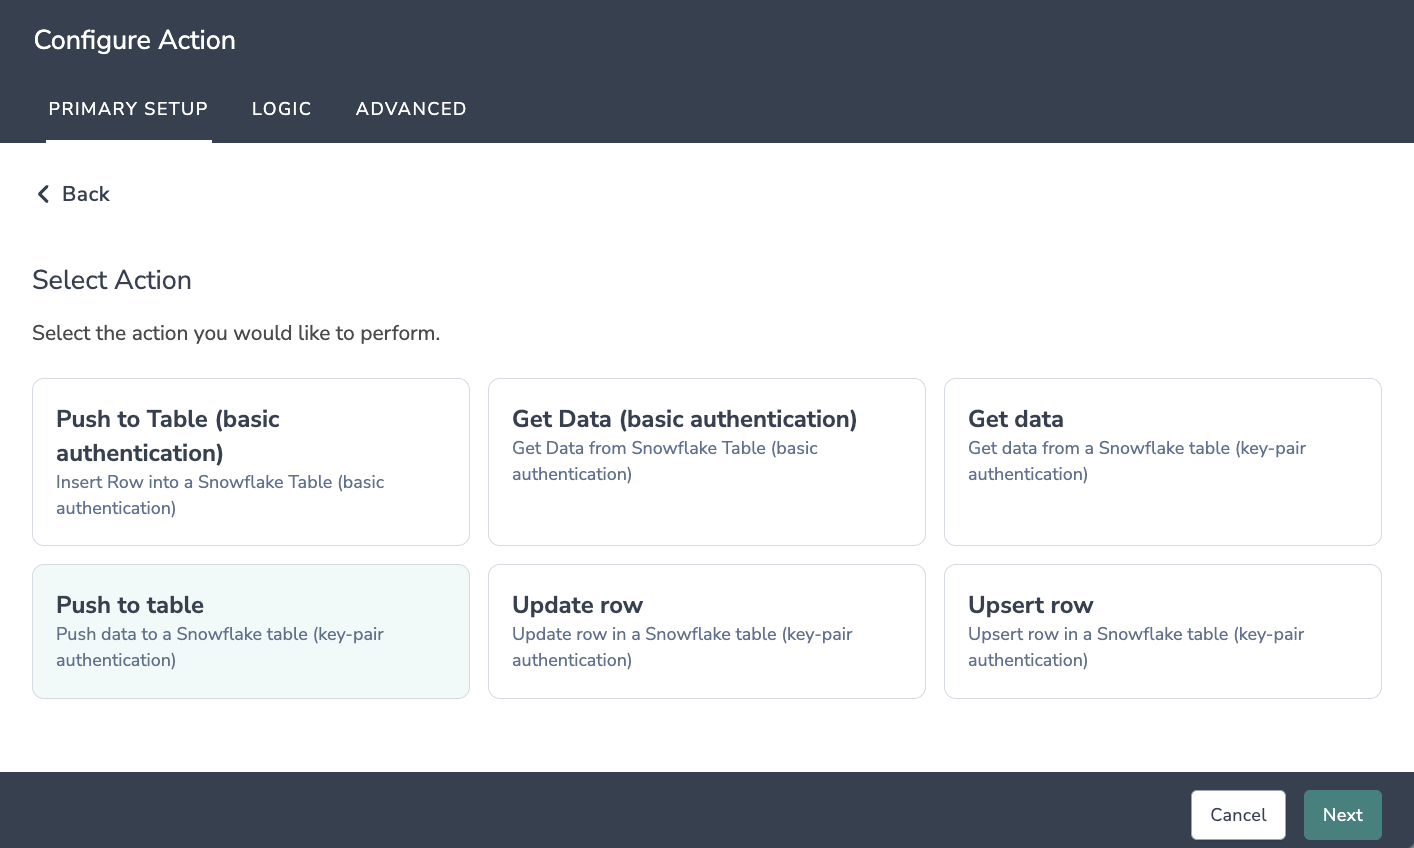
Task: Go back using the Back link text
Action: tap(86, 194)
